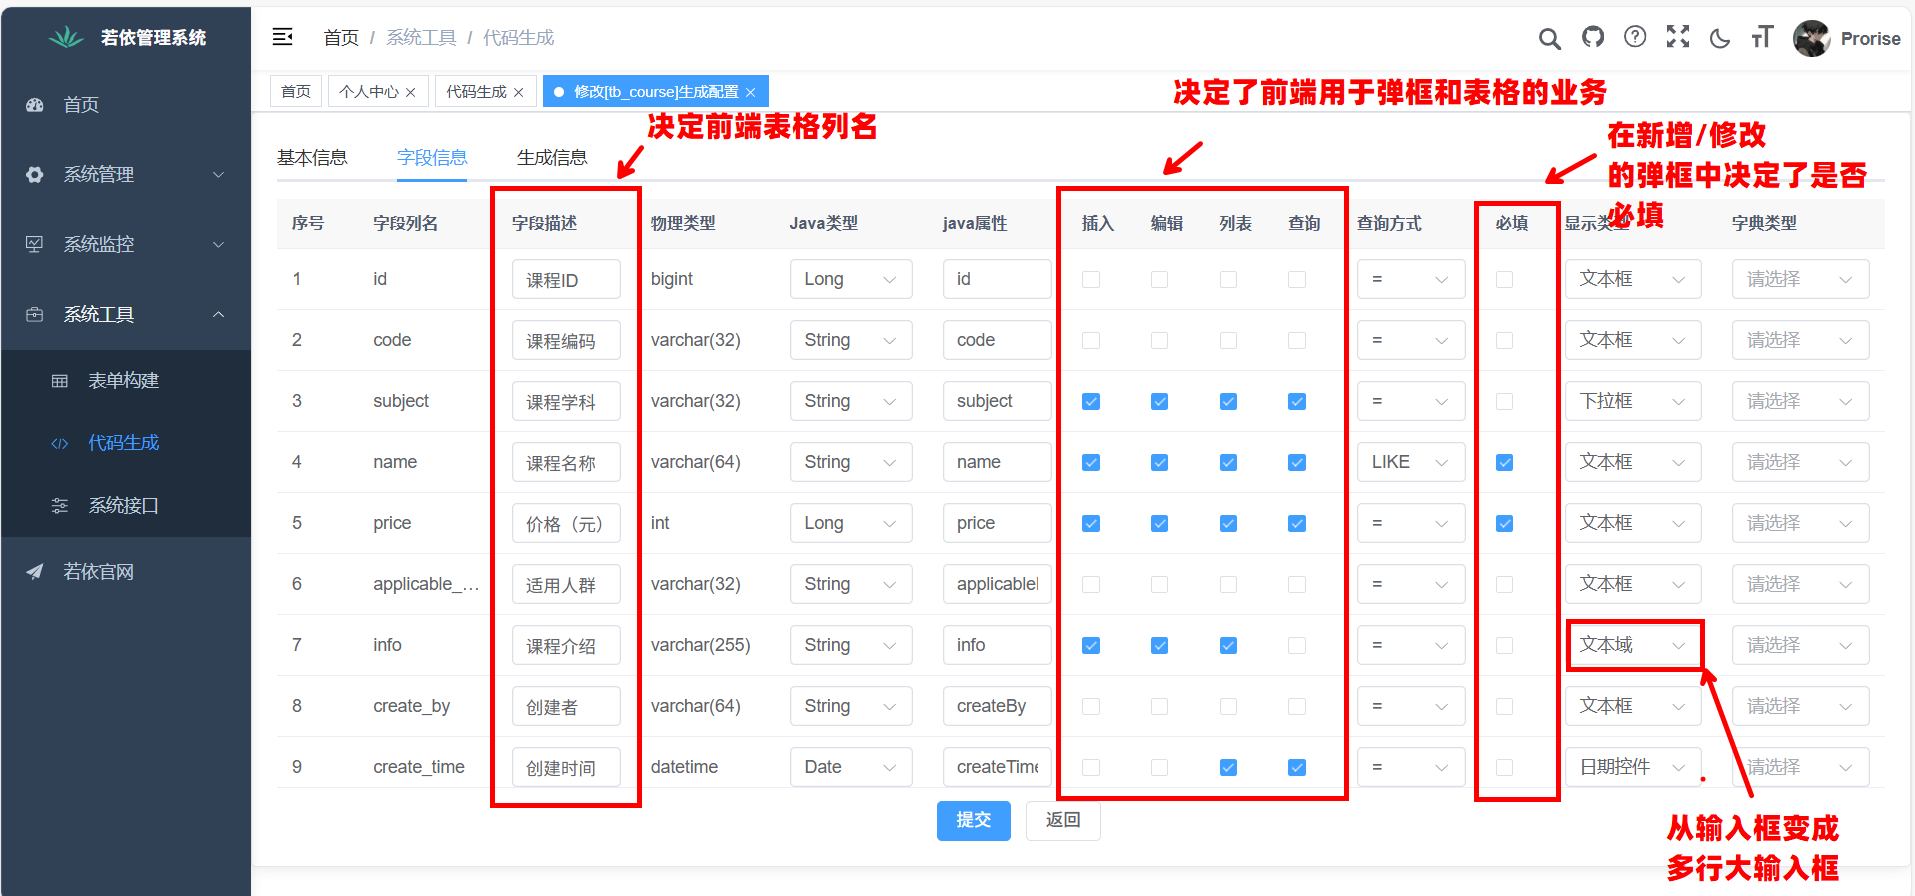Check the 插入 checkbox for the code row
Image resolution: width=1915 pixels, height=896 pixels.
(x=1091, y=340)
